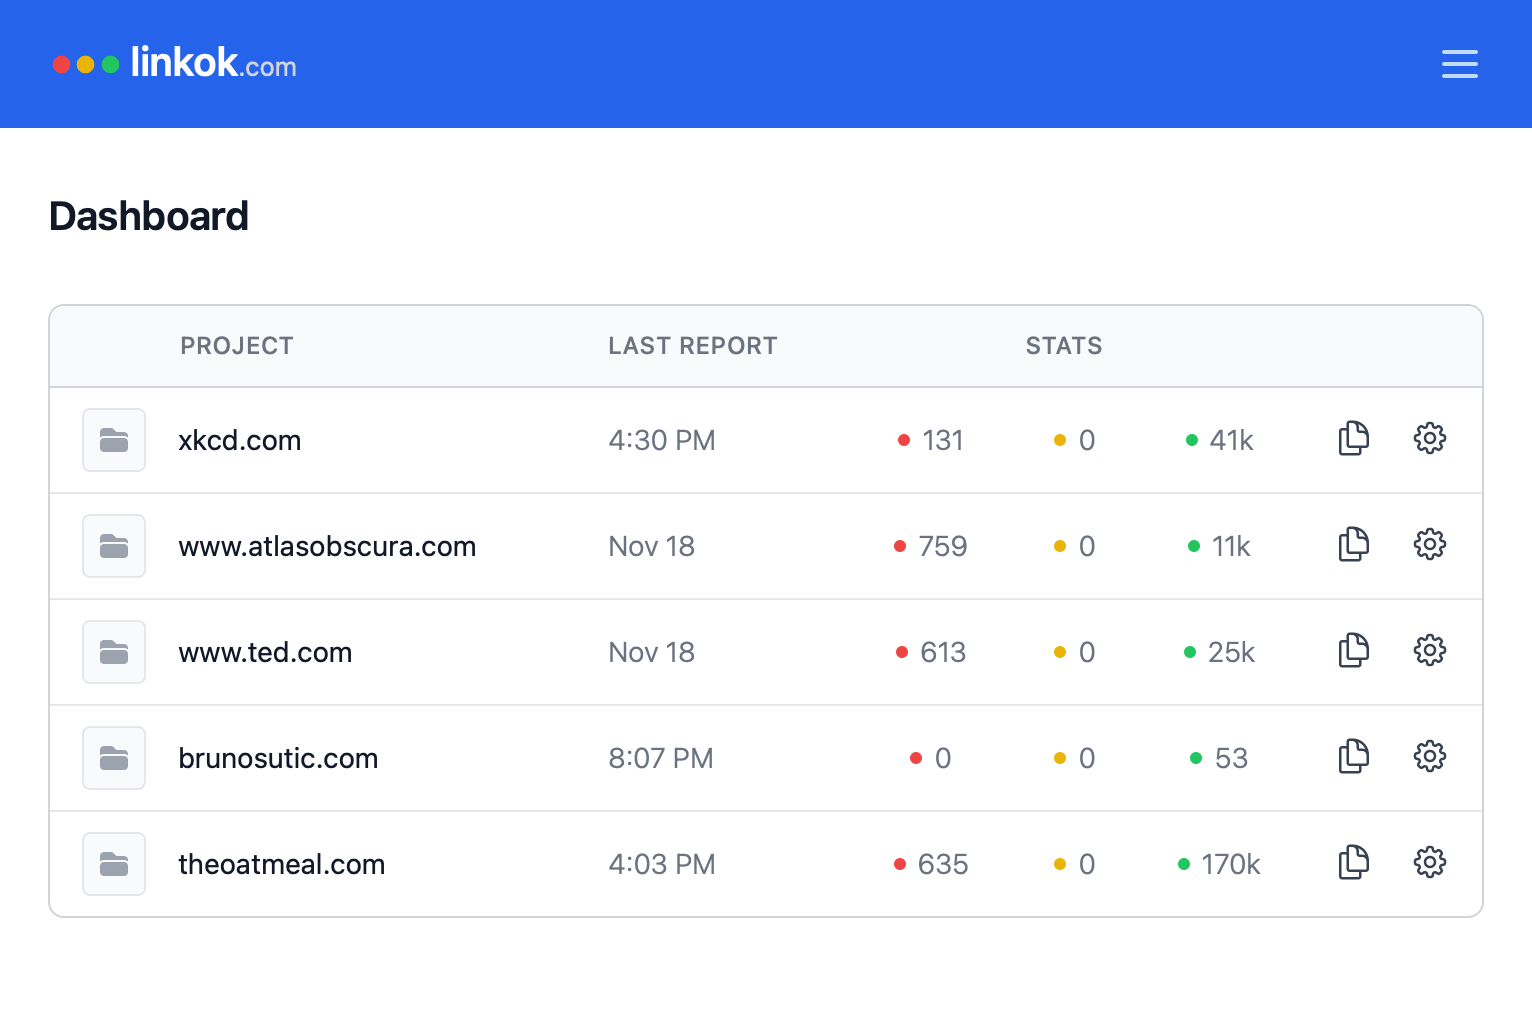Viewport: 1532px width, 1032px height.
Task: Click reports icon for brunosutic.com
Action: tap(1353, 757)
